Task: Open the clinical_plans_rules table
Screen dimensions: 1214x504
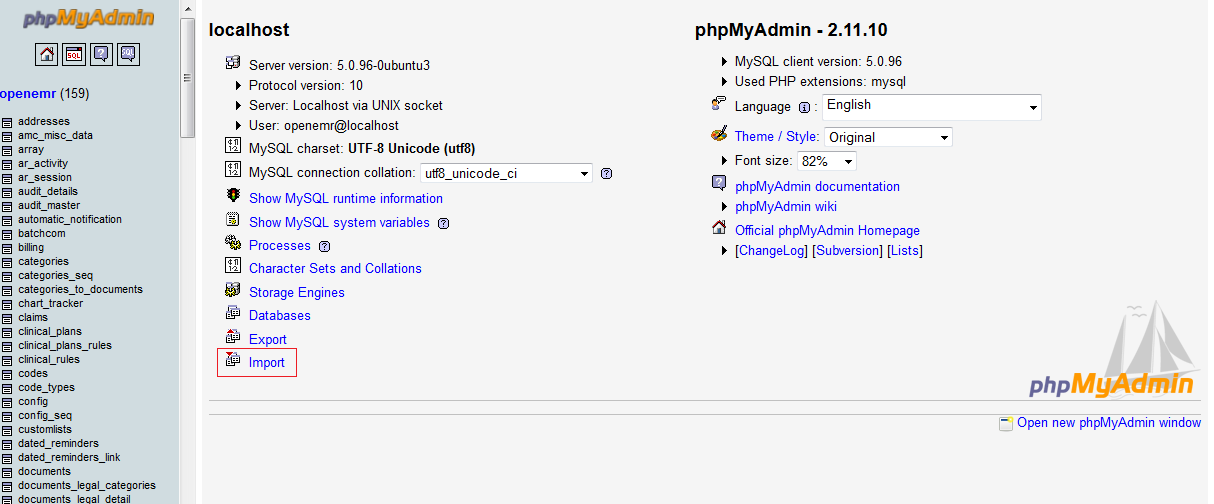Action: click(x=65, y=345)
